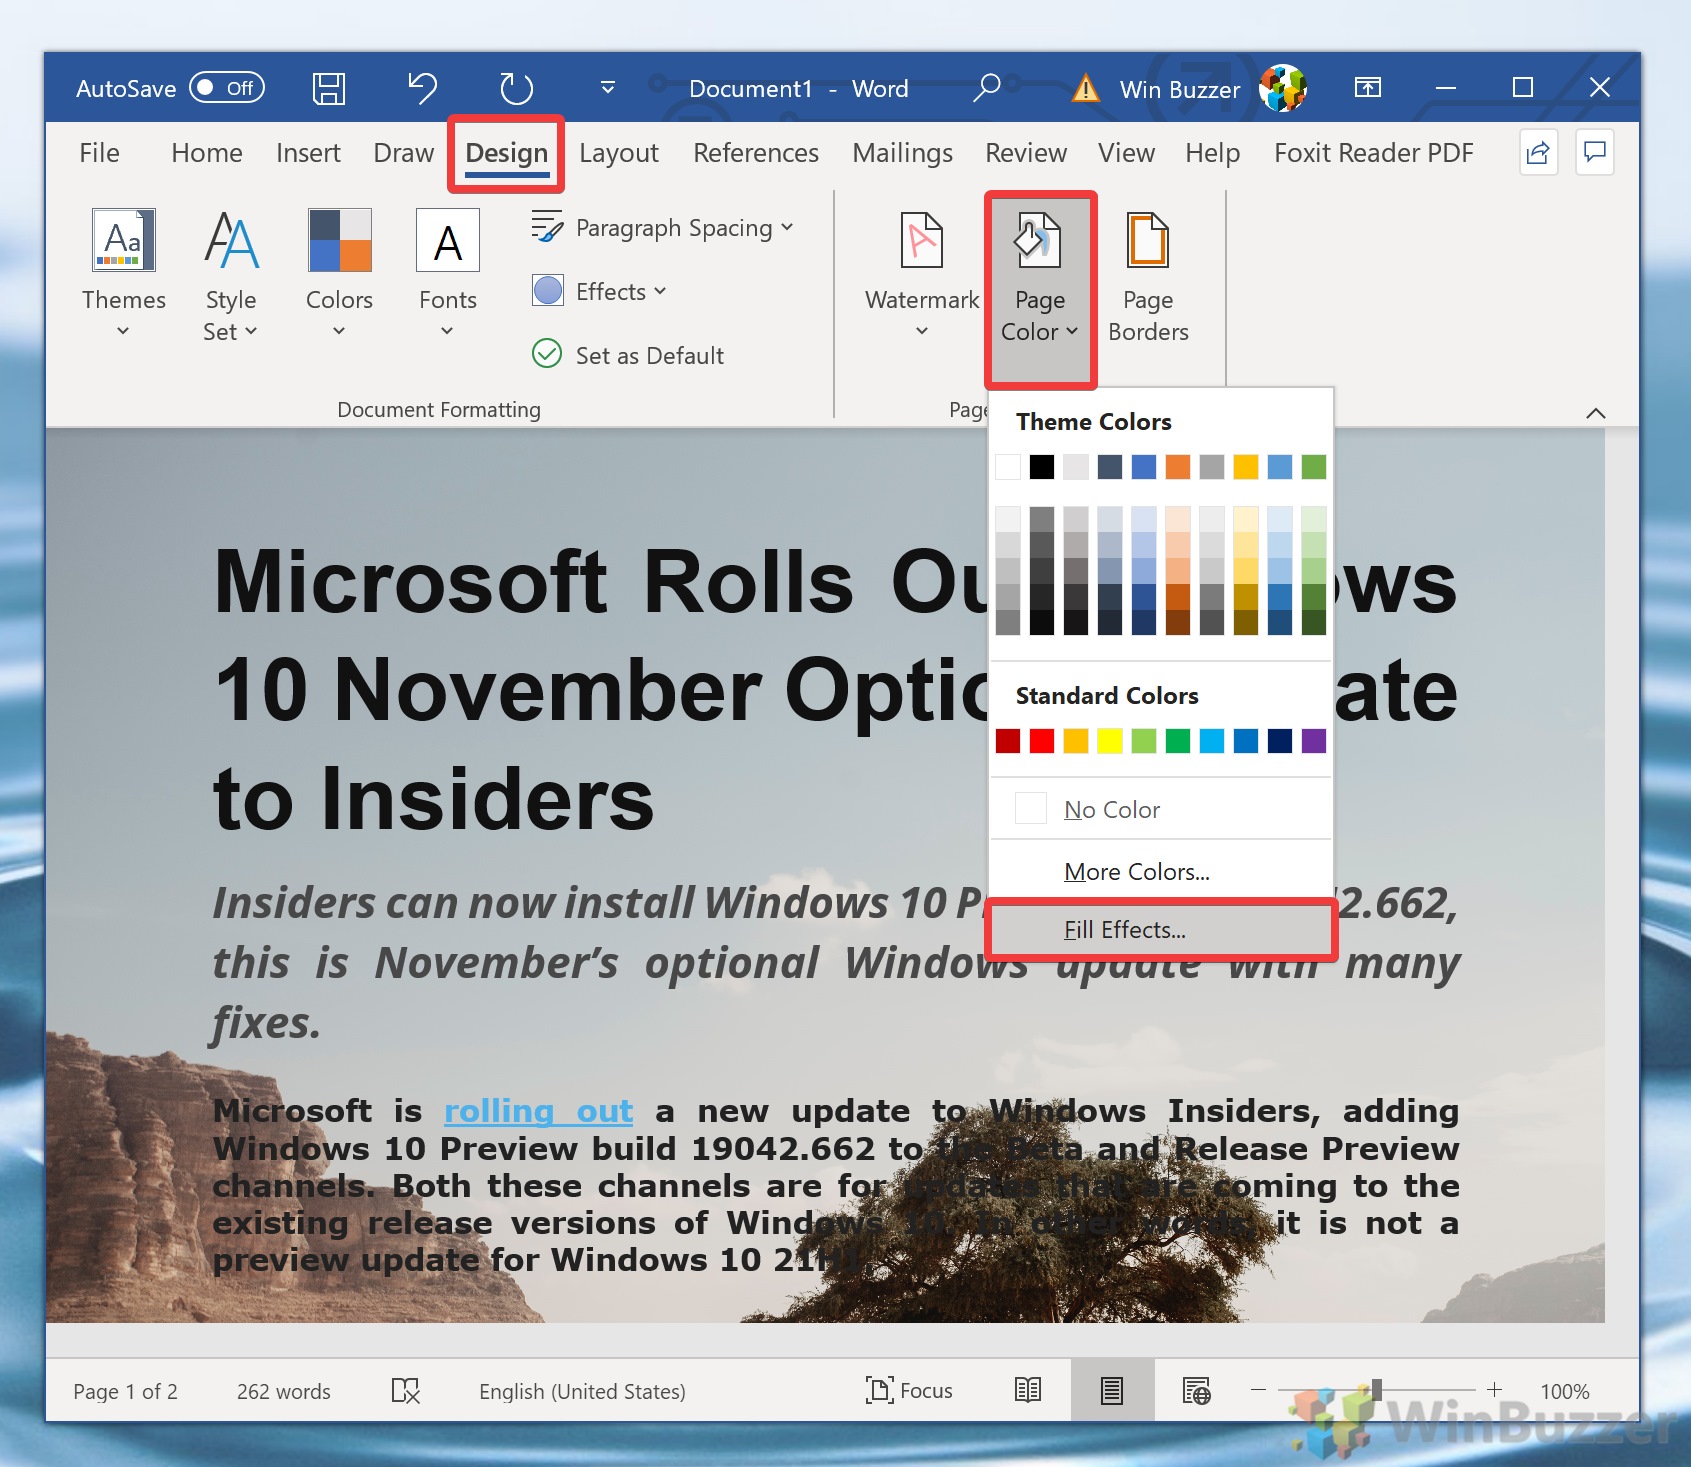
Task: Enable Focus mode in status bar
Action: (x=908, y=1390)
